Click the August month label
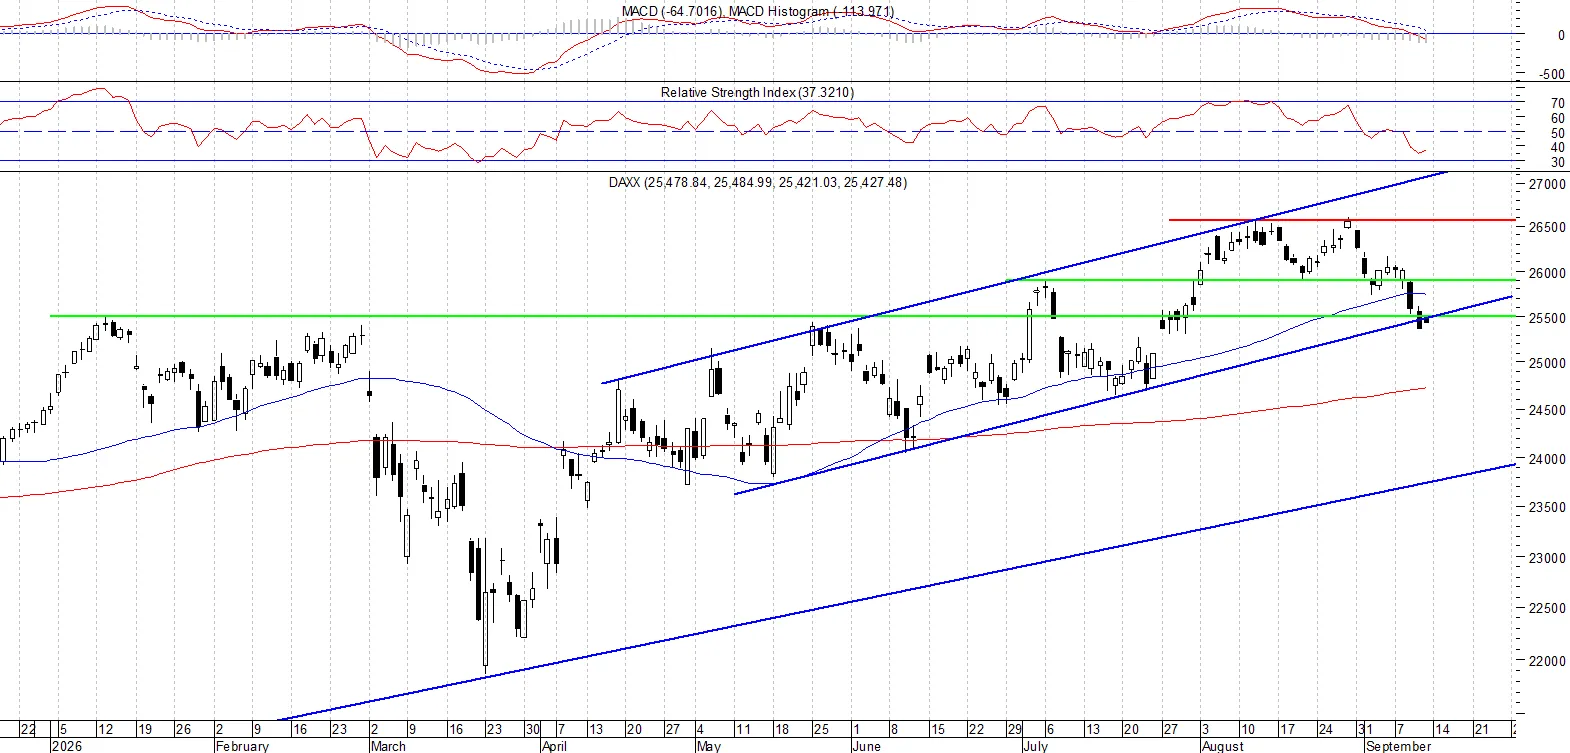1570x753 pixels. pos(1222,746)
